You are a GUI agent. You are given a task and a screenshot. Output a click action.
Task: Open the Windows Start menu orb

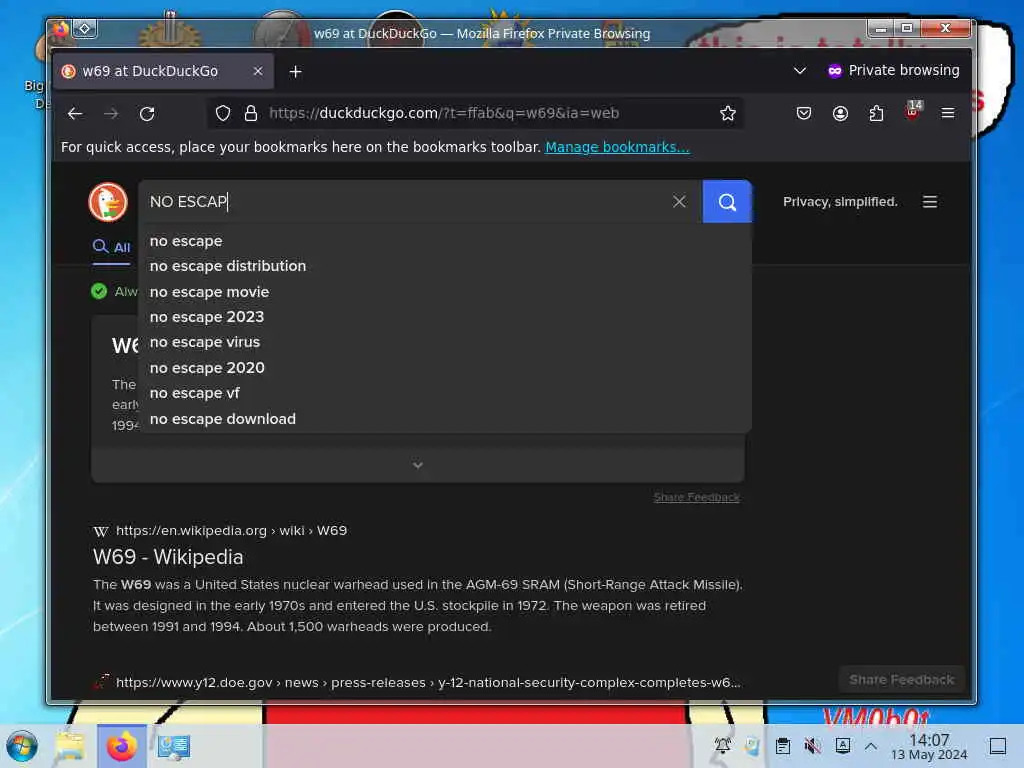(x=22, y=746)
